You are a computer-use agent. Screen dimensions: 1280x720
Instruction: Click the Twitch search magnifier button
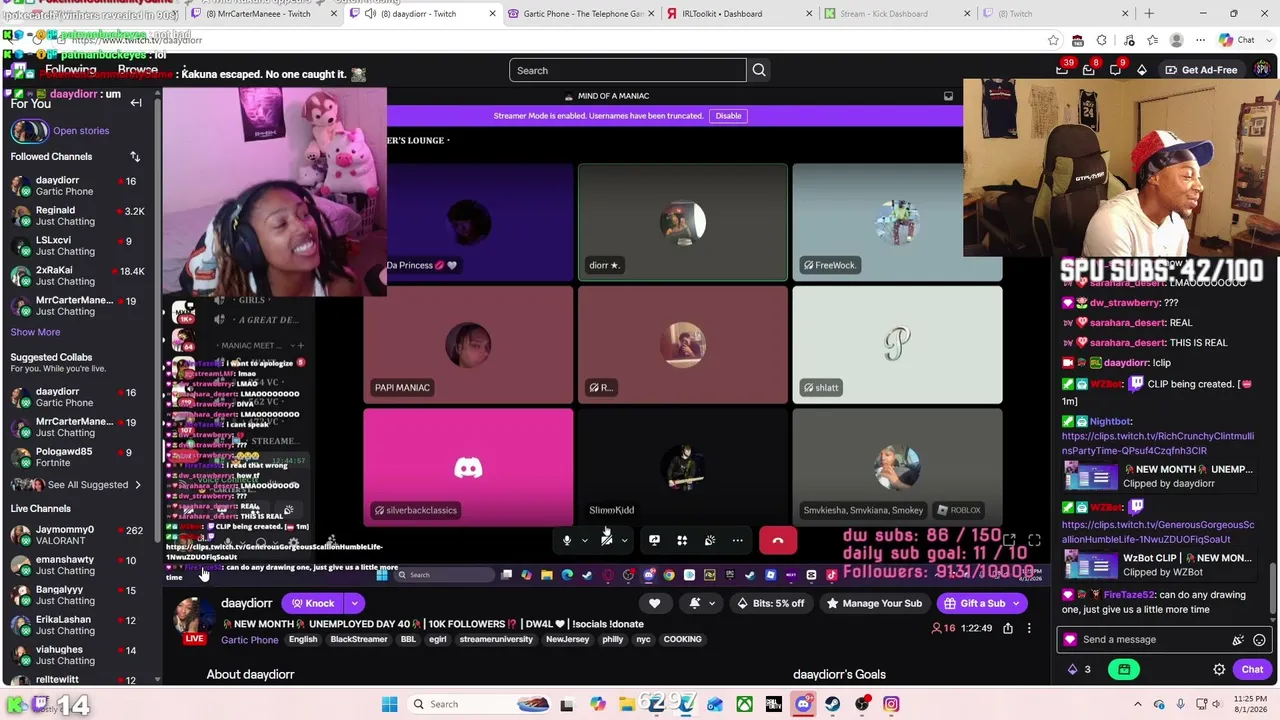(x=759, y=70)
